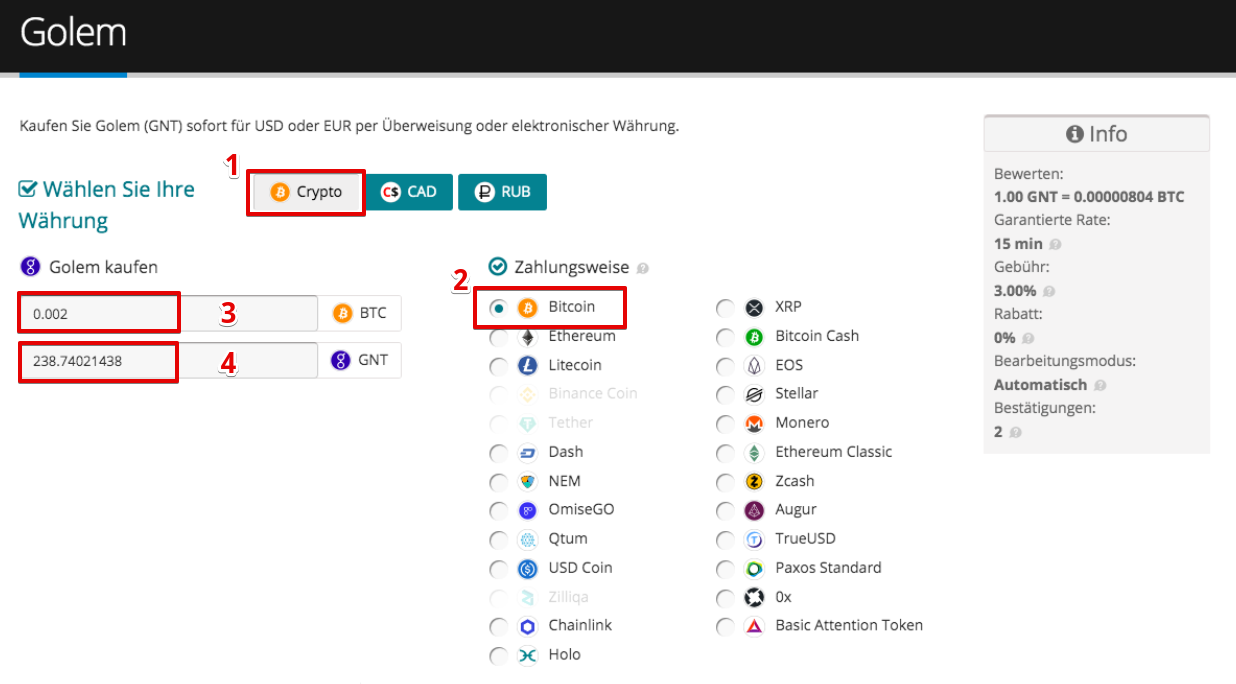Select the Monero radio button
1236x684 pixels.
pos(725,424)
